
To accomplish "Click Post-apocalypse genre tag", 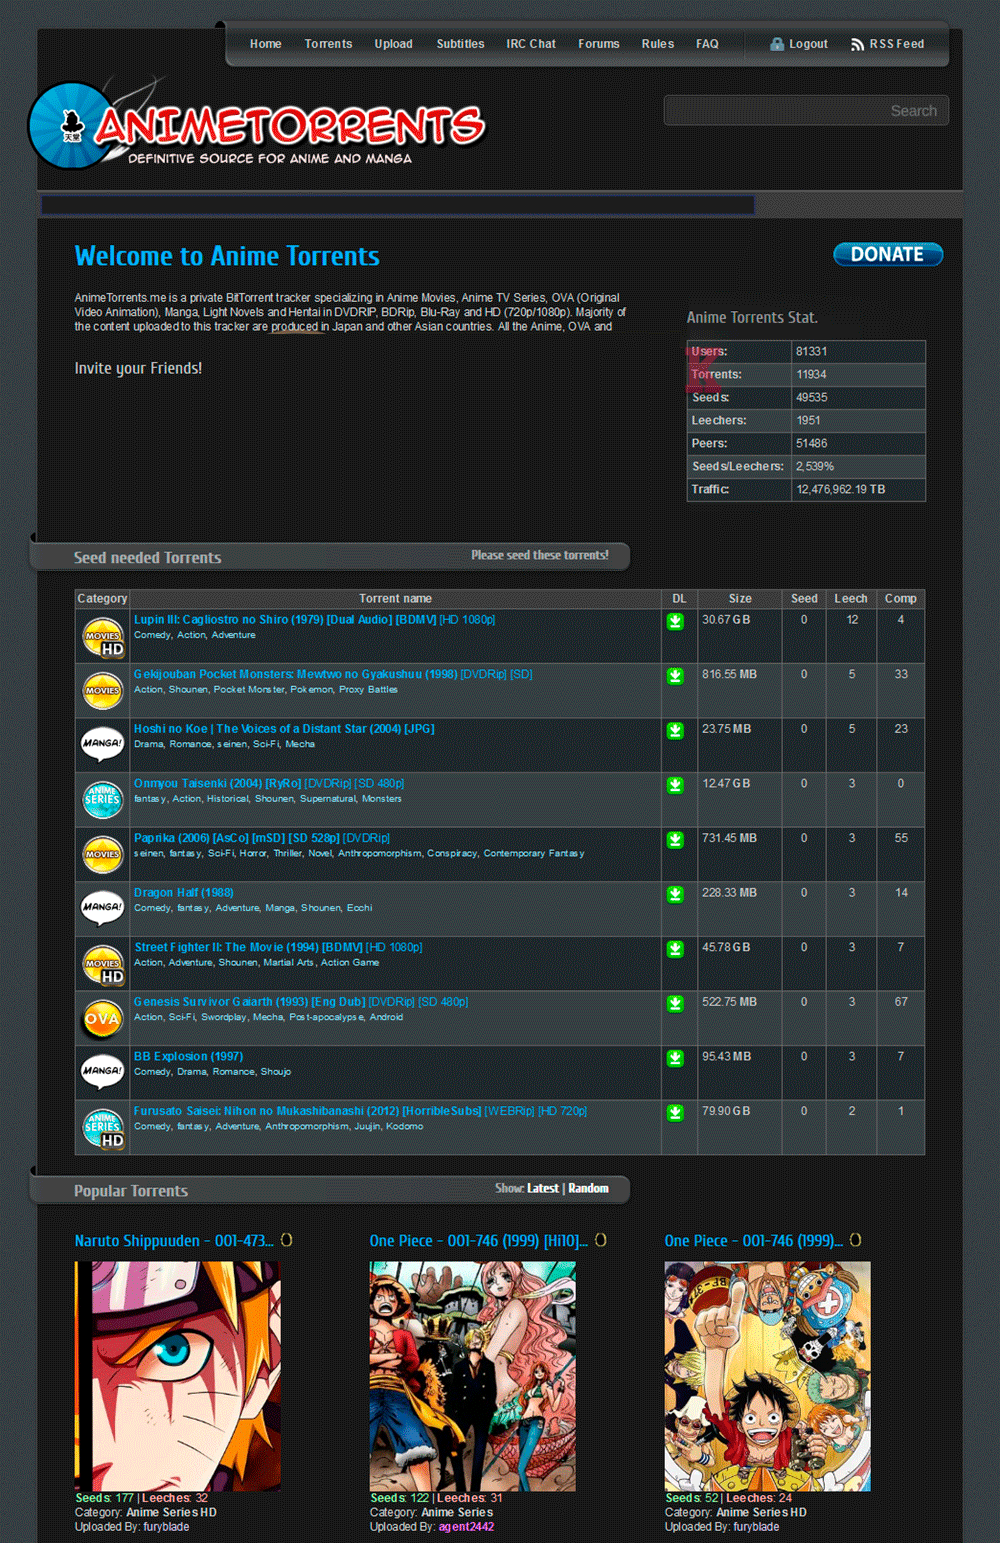I will click(x=327, y=1017).
